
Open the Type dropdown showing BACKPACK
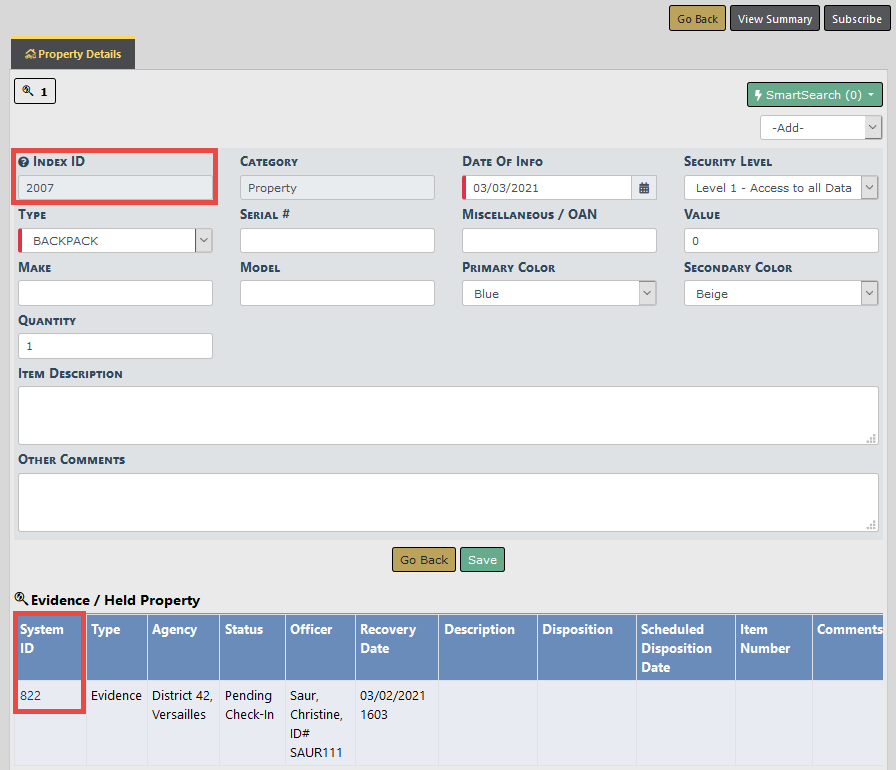115,241
